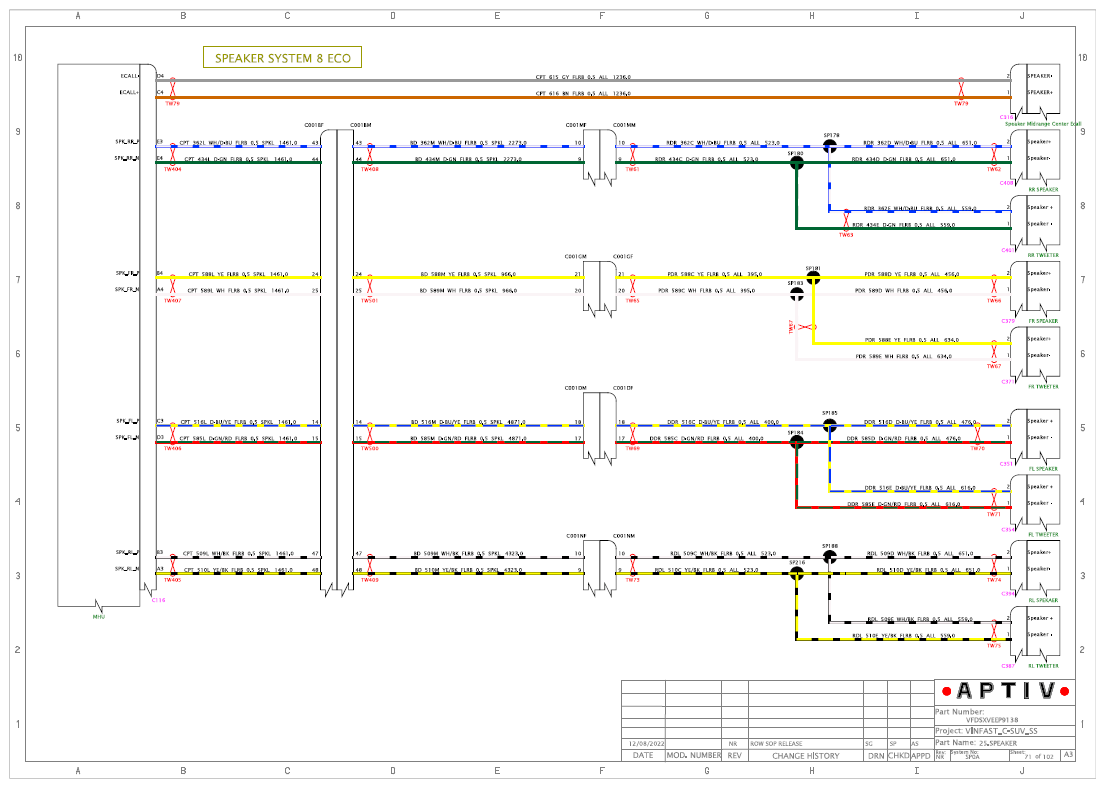Select the C001MF connector label
This screenshot has width=1105, height=788.
(576, 125)
